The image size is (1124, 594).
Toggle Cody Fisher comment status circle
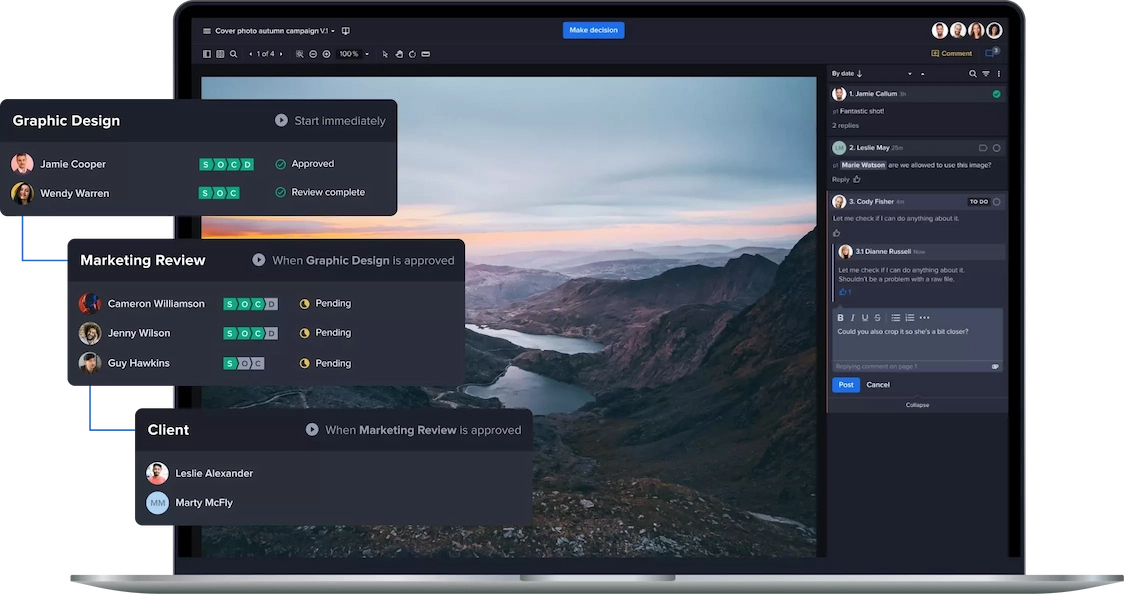click(996, 202)
